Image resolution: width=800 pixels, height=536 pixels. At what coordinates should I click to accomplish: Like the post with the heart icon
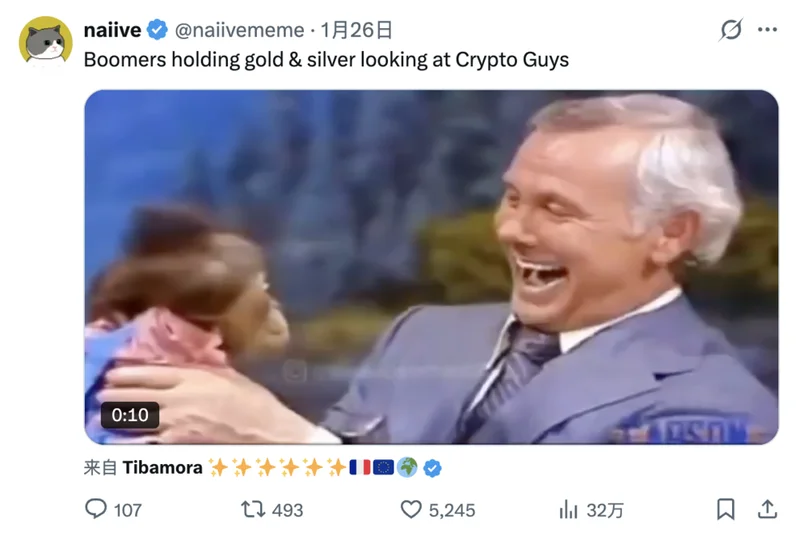[x=411, y=509]
